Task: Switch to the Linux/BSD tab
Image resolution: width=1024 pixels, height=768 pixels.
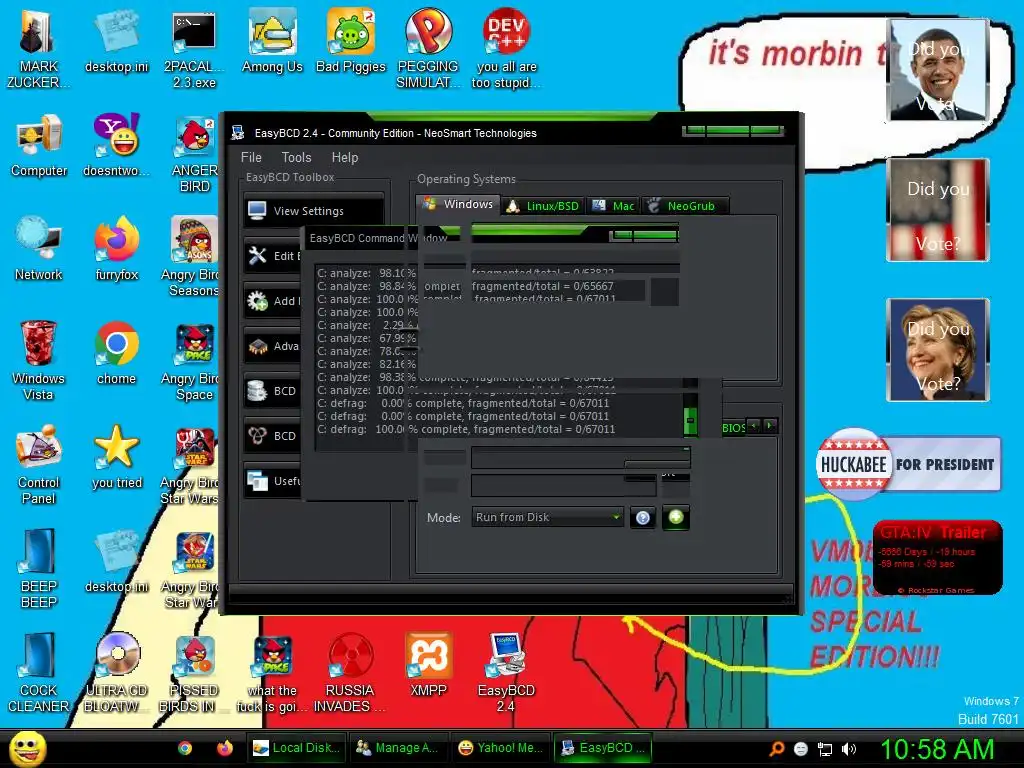Action: 543,206
